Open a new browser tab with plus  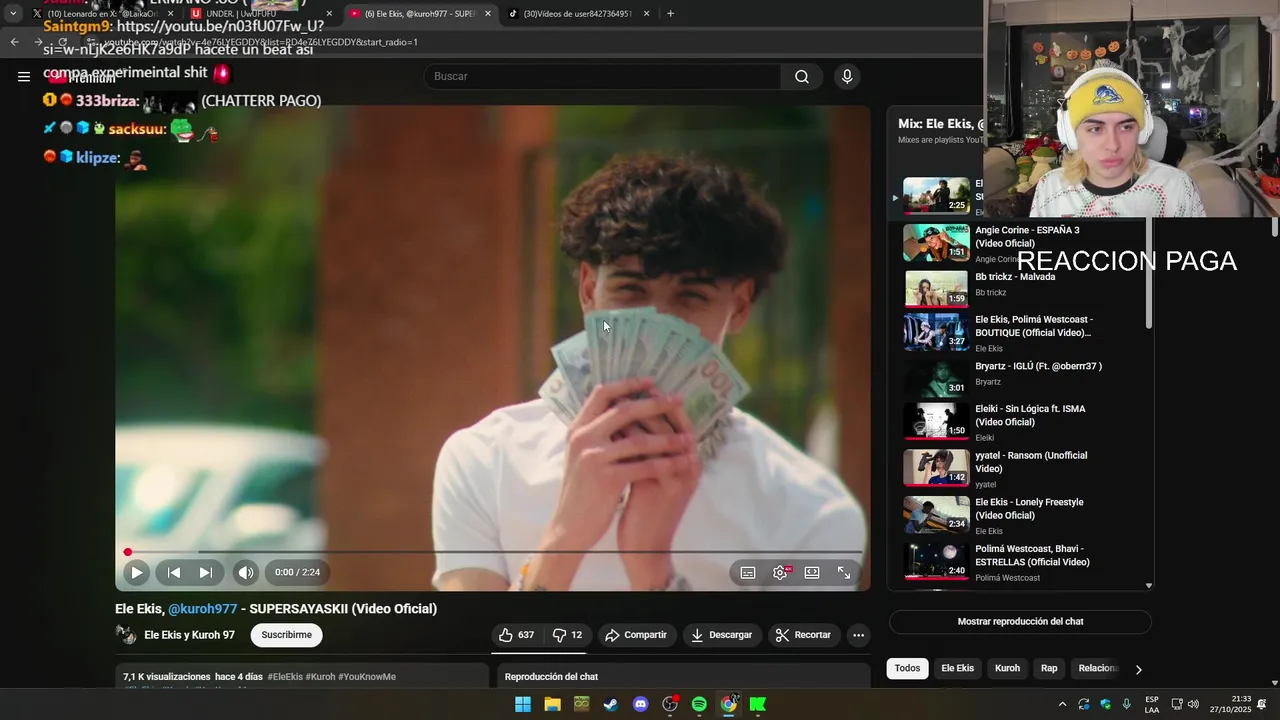click(670, 14)
